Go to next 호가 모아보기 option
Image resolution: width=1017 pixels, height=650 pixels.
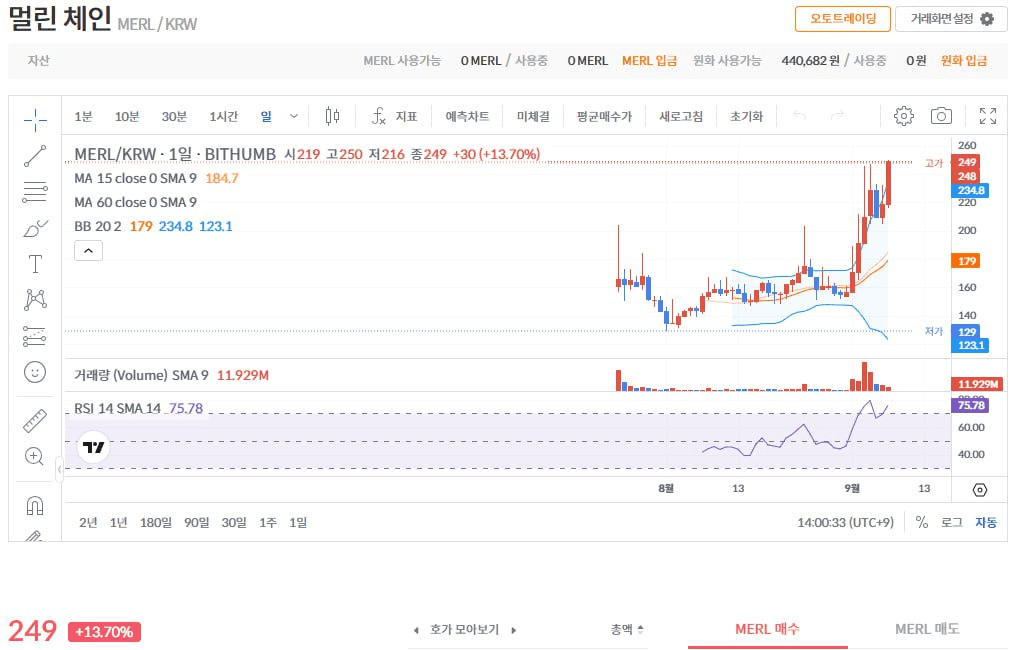514,630
